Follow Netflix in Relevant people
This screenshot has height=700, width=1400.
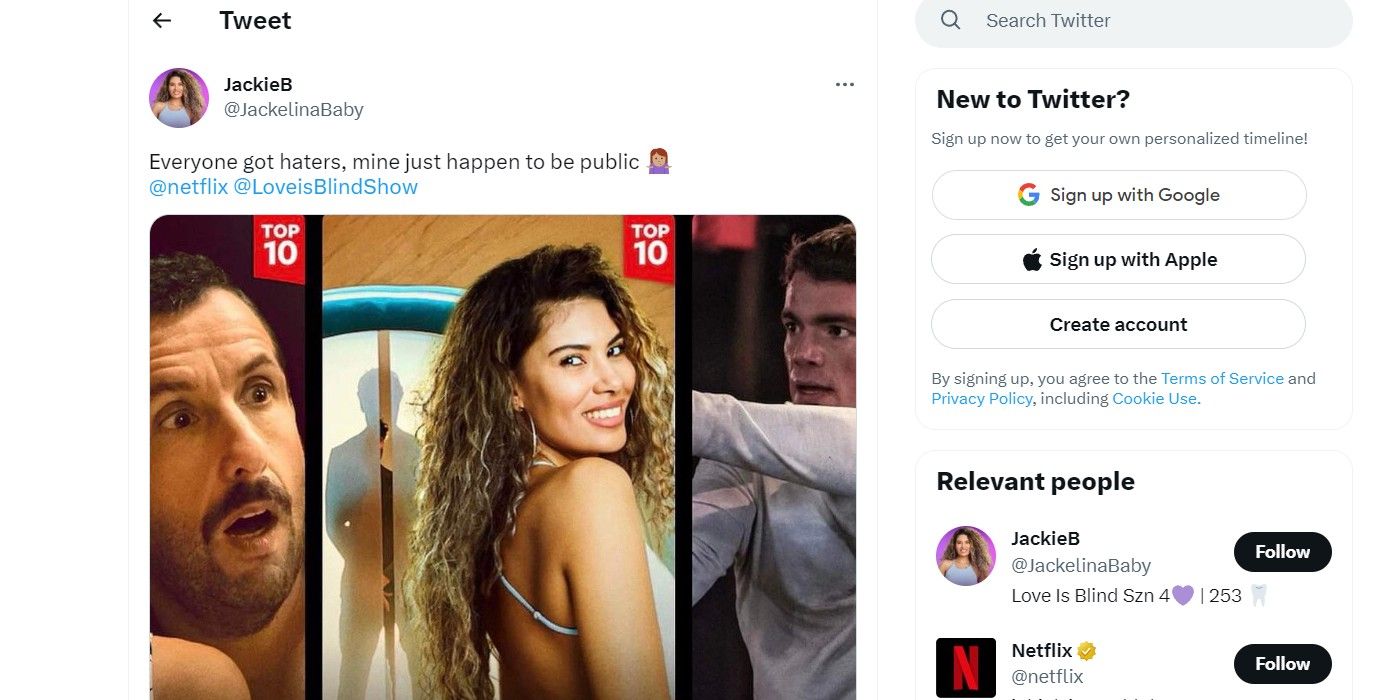1282,664
